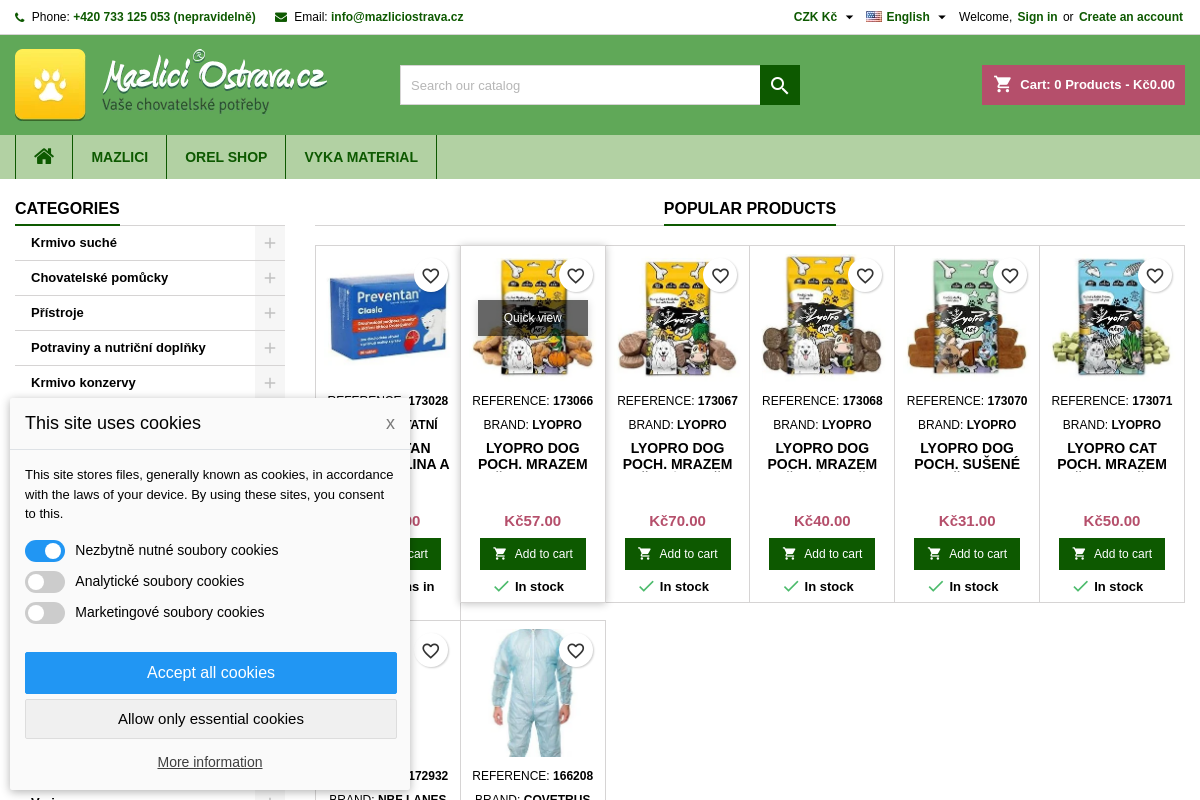Add Kč57.00 Lyopro Dog to cart
Screen dimensions: 1200x800
tap(533, 554)
